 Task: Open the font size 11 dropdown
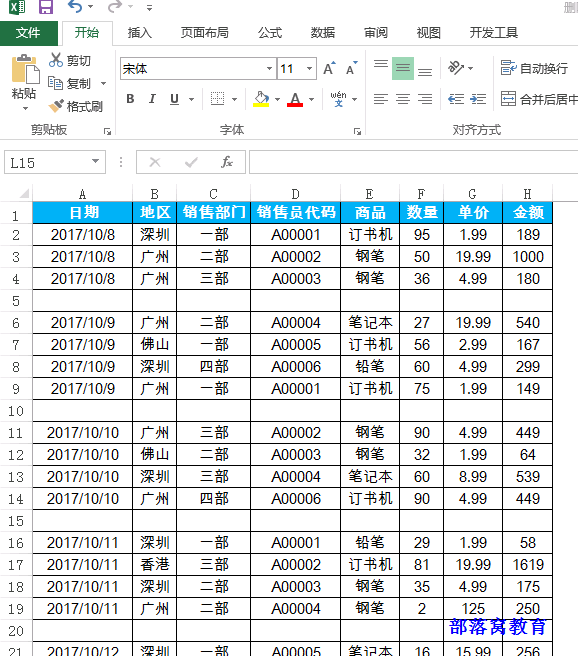(309, 69)
